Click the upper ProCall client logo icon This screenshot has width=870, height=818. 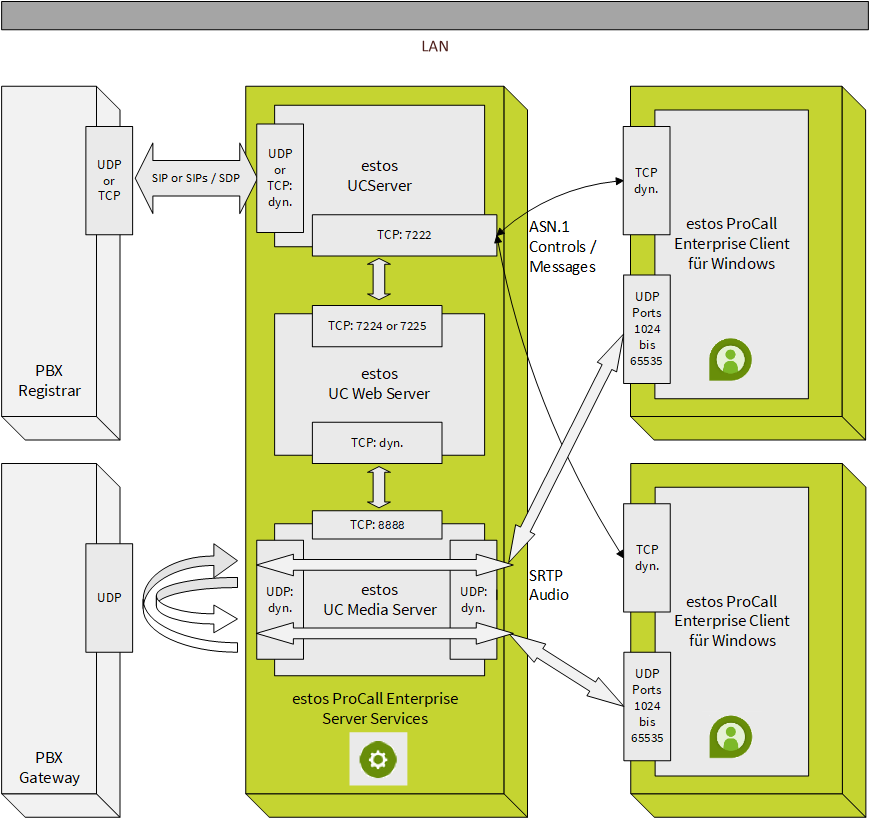(730, 360)
